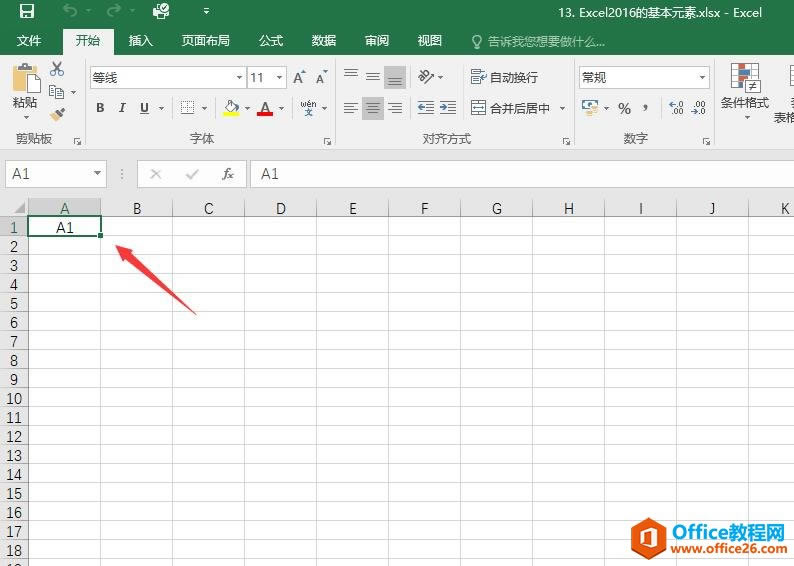Open the font size 11 dropdown

279,77
